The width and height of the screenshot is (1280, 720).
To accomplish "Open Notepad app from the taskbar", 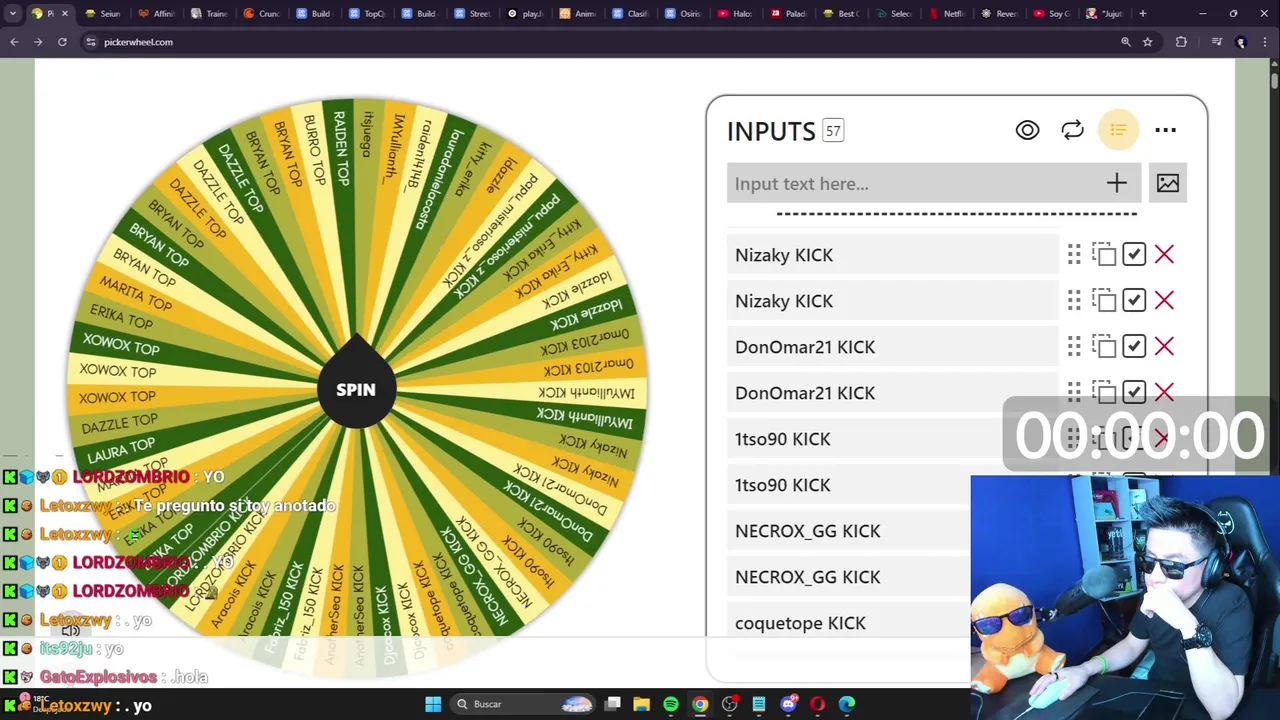I will click(759, 704).
